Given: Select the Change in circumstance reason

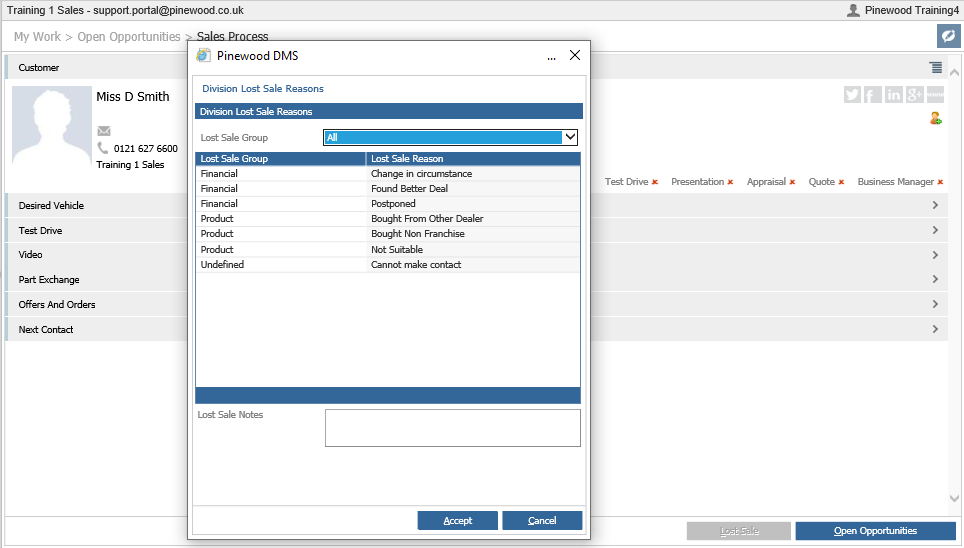Looking at the screenshot, I should (422, 173).
